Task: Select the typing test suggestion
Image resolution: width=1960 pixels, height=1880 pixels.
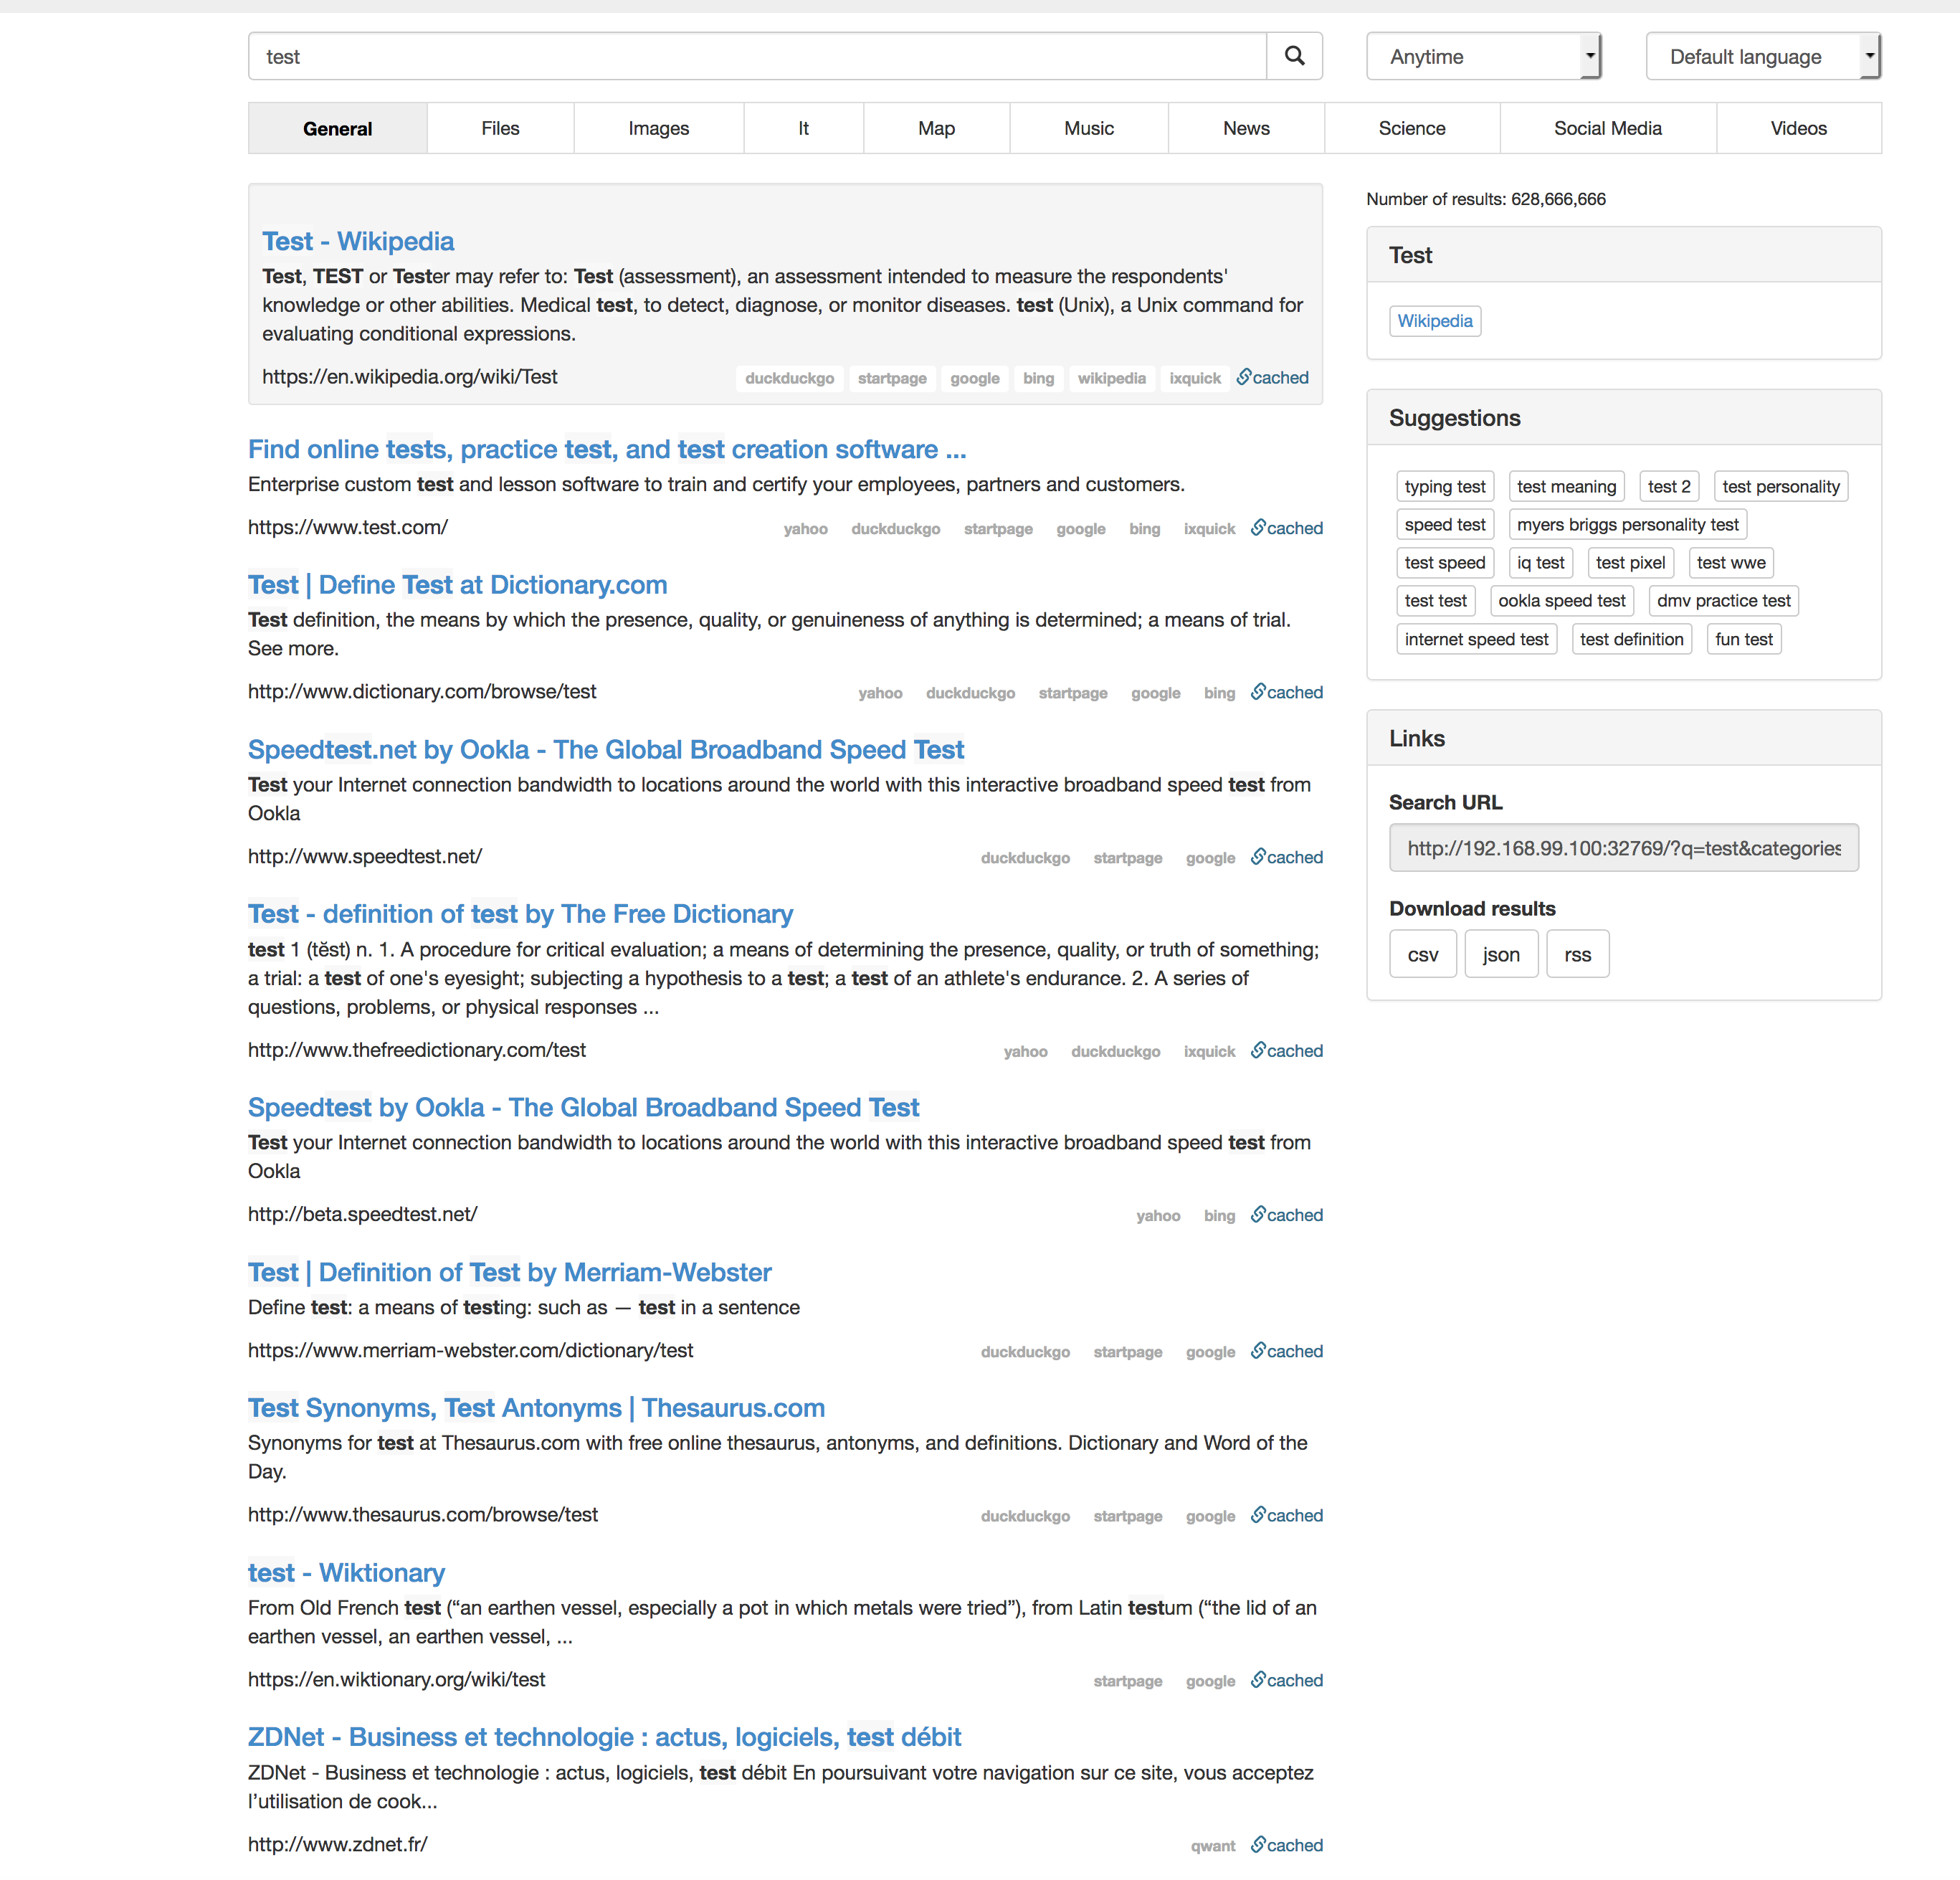Action: (x=1445, y=486)
